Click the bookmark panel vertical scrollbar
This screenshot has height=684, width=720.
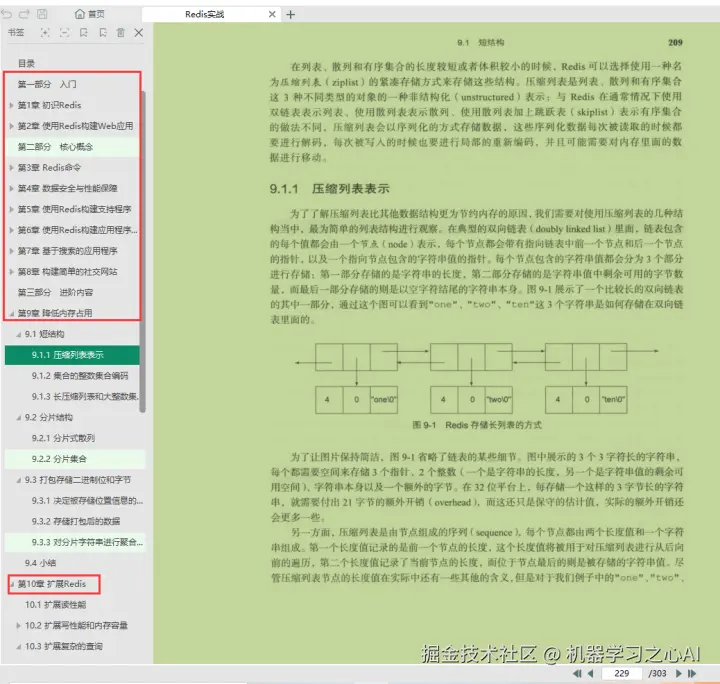click(142, 252)
